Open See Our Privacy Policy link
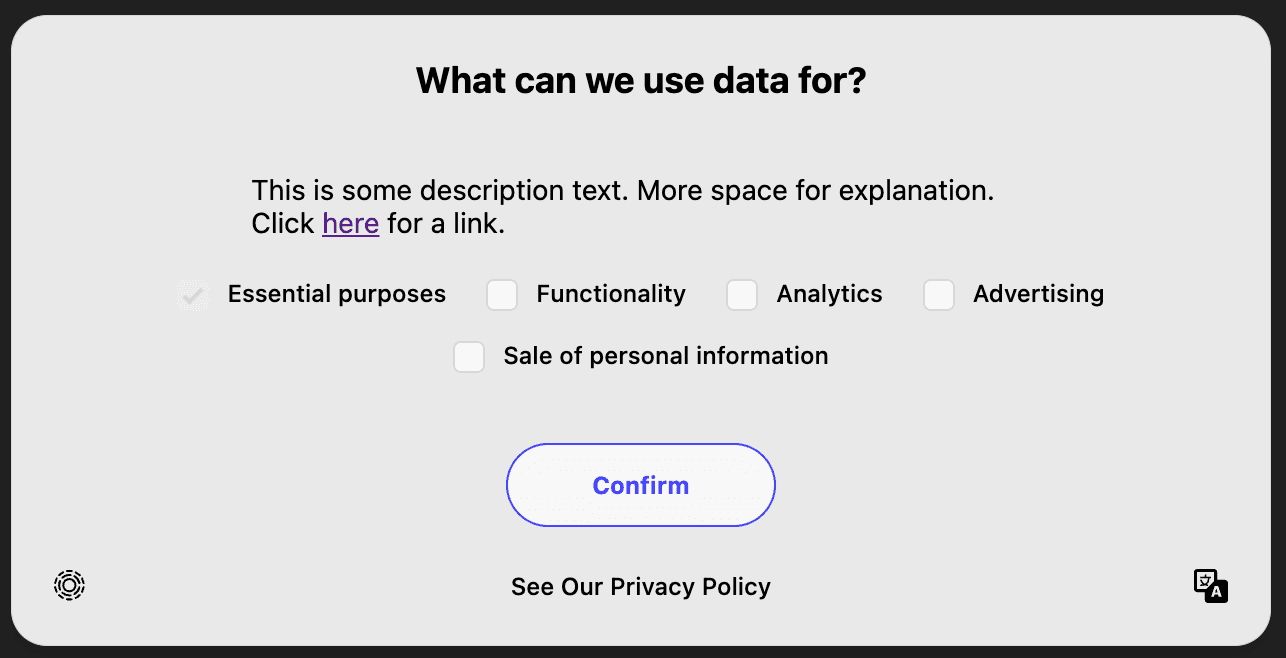Image resolution: width=1286 pixels, height=658 pixels. [x=641, y=587]
